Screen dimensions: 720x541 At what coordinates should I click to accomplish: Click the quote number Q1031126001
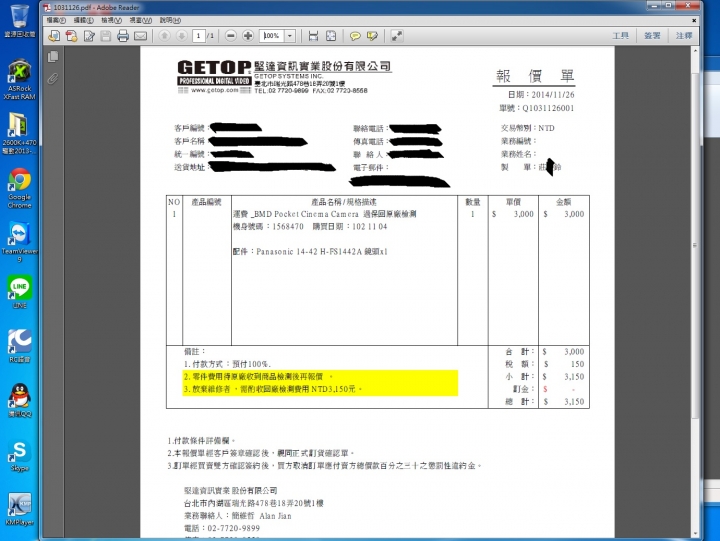pyautogui.click(x=548, y=108)
